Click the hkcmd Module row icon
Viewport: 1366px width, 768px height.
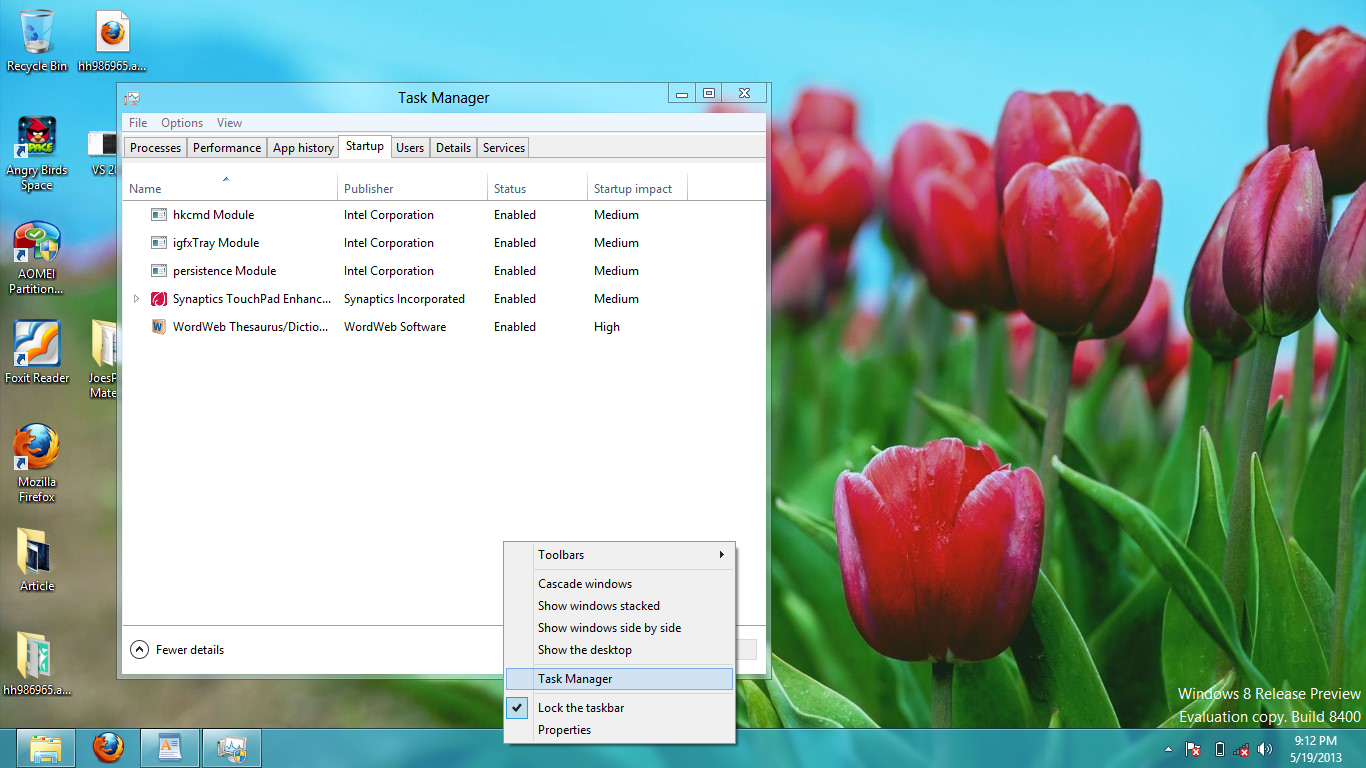158,215
